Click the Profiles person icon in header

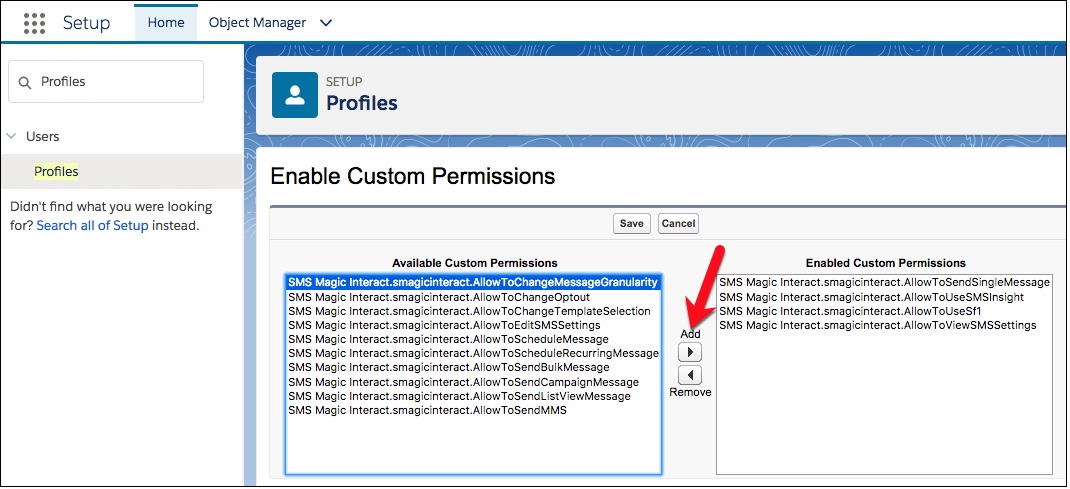click(295, 95)
